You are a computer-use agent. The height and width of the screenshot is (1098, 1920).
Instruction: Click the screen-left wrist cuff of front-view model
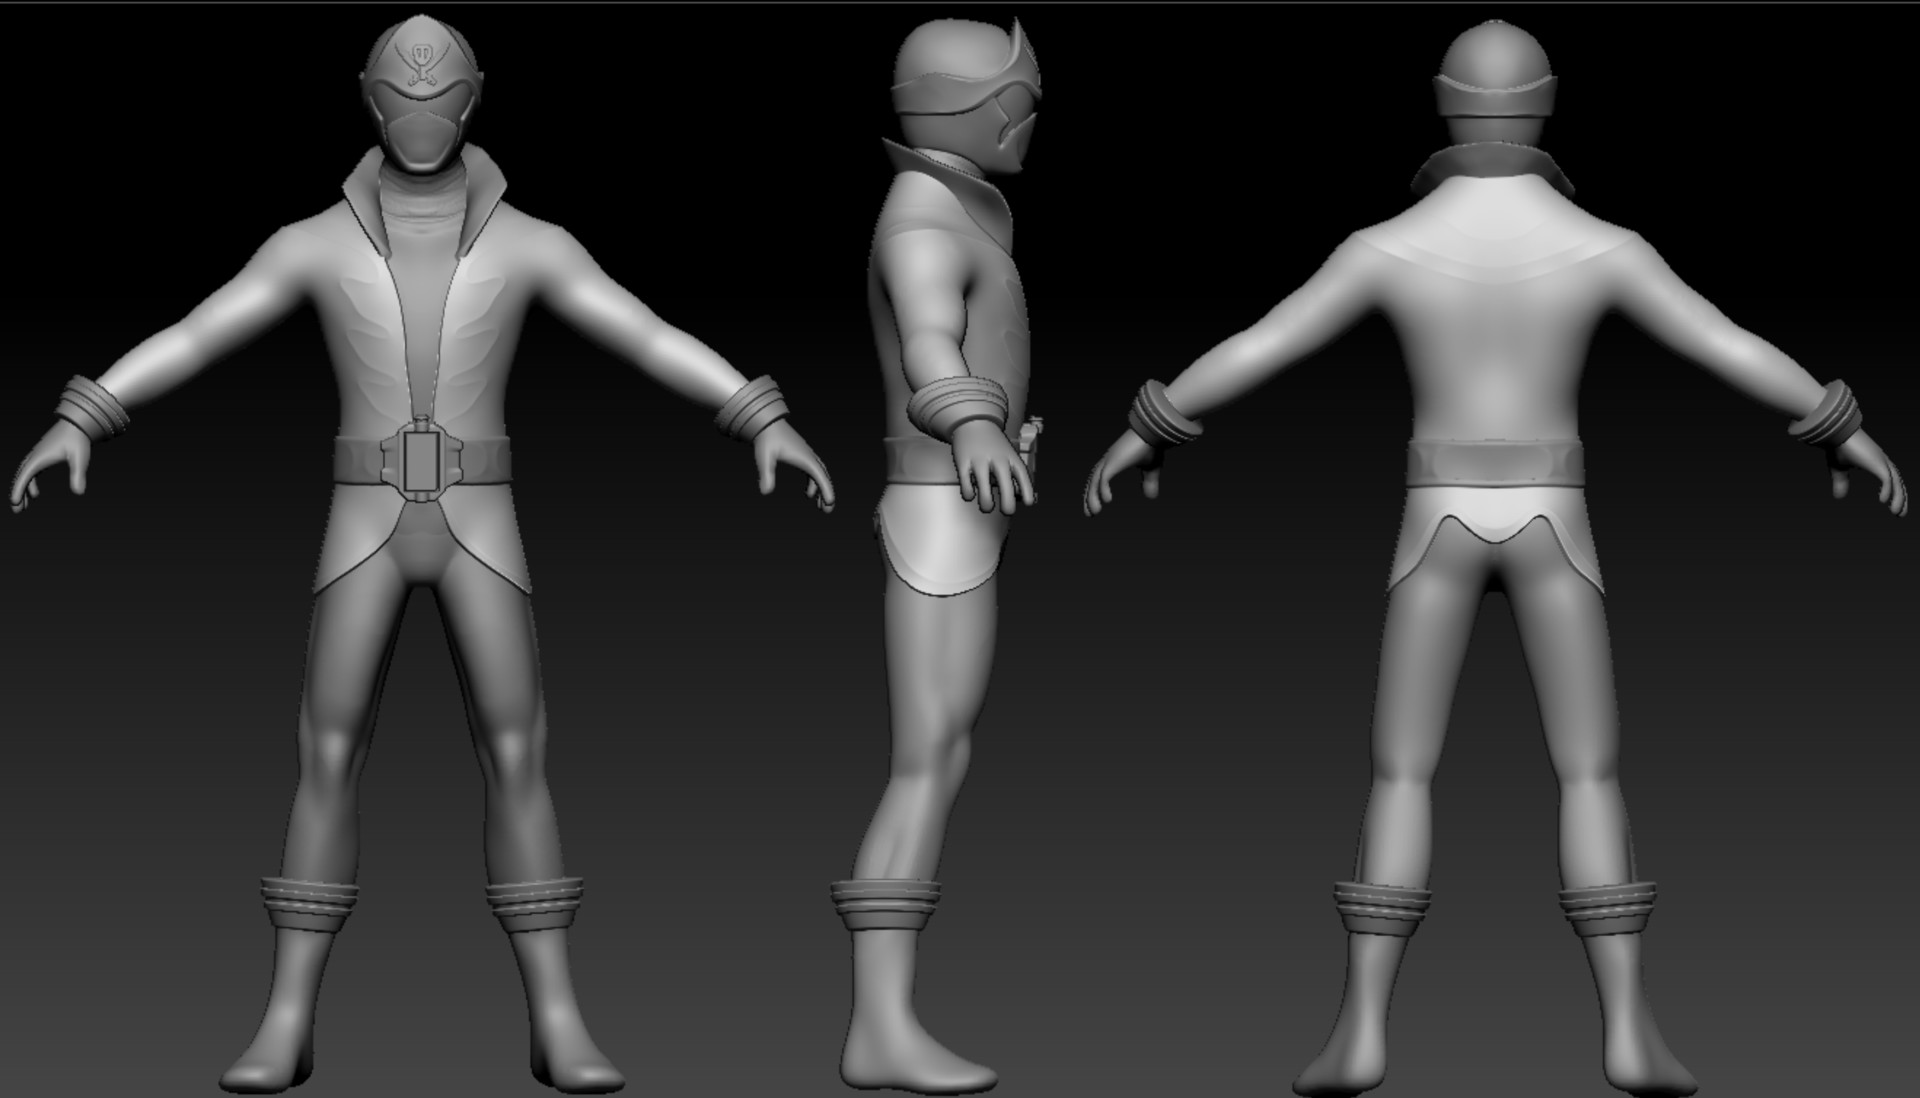click(92, 406)
